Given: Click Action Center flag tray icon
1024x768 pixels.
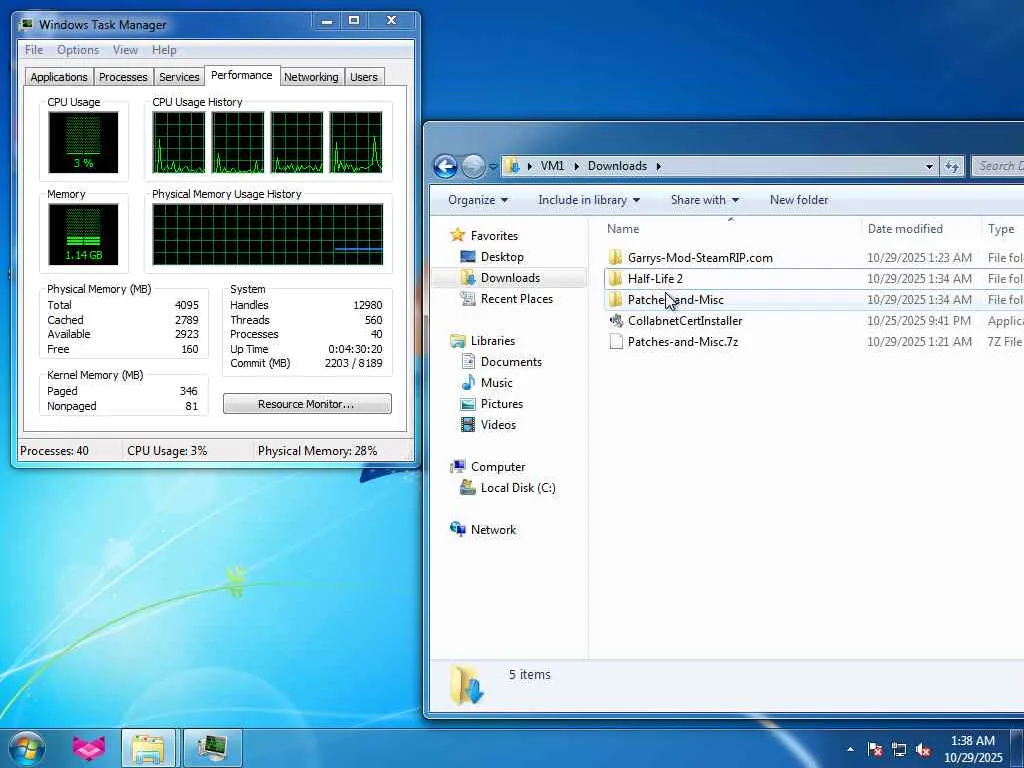Looking at the screenshot, I should (x=875, y=749).
